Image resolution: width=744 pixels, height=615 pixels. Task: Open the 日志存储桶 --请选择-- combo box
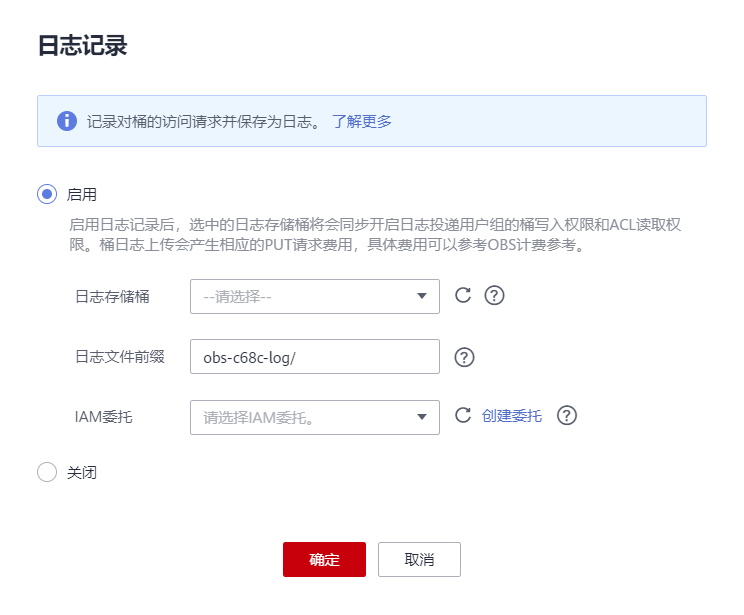coord(300,296)
